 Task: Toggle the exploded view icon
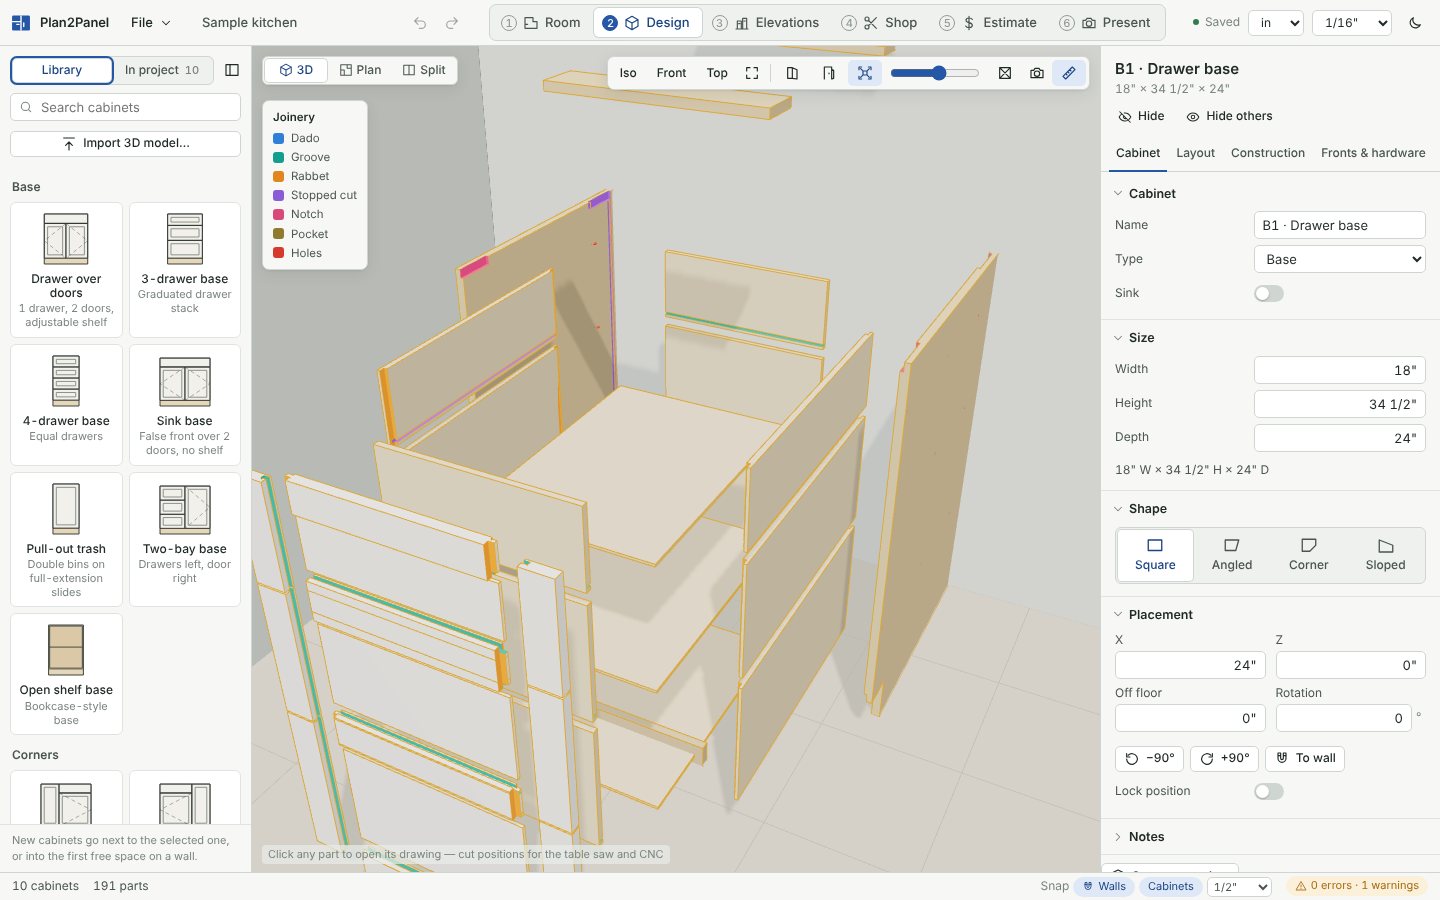[x=865, y=73]
